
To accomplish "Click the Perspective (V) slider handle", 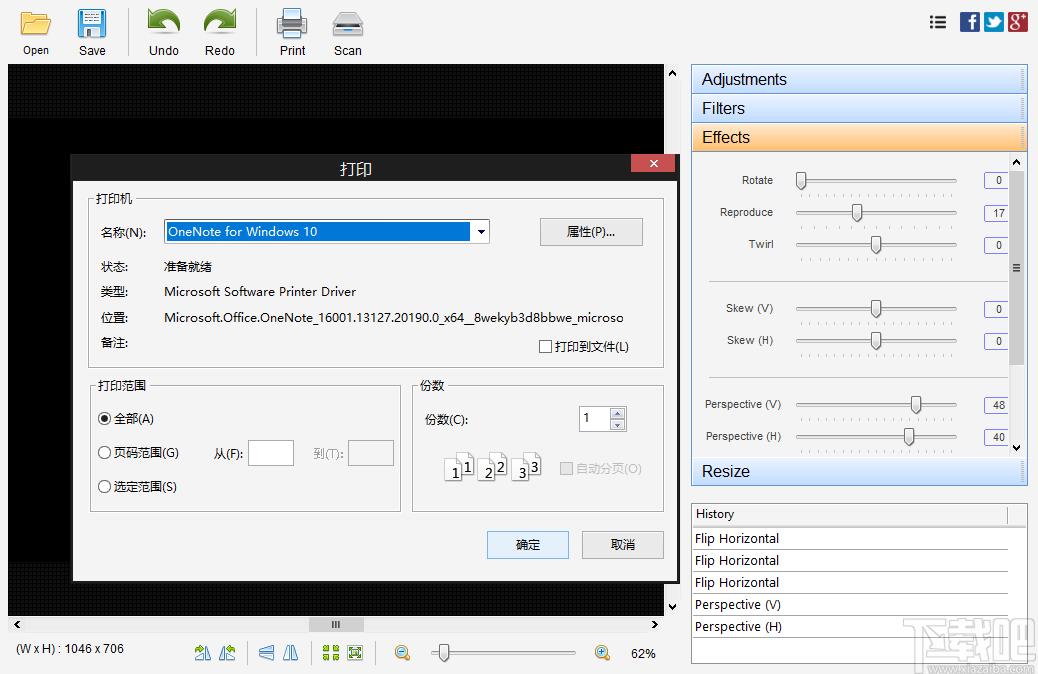I will pyautogui.click(x=916, y=405).
